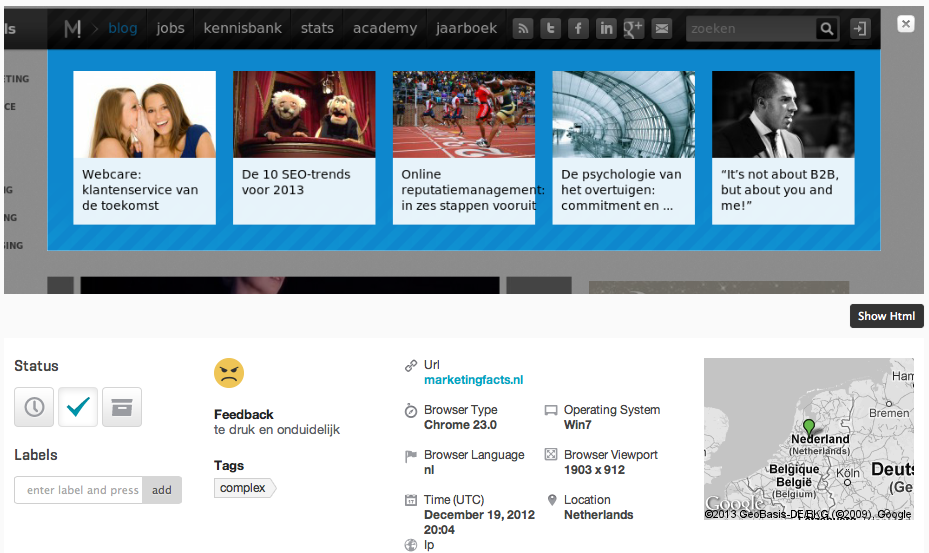Image resolution: width=929 pixels, height=553 pixels.
Task: Open the marketingfacts.nl link
Action: tap(473, 380)
